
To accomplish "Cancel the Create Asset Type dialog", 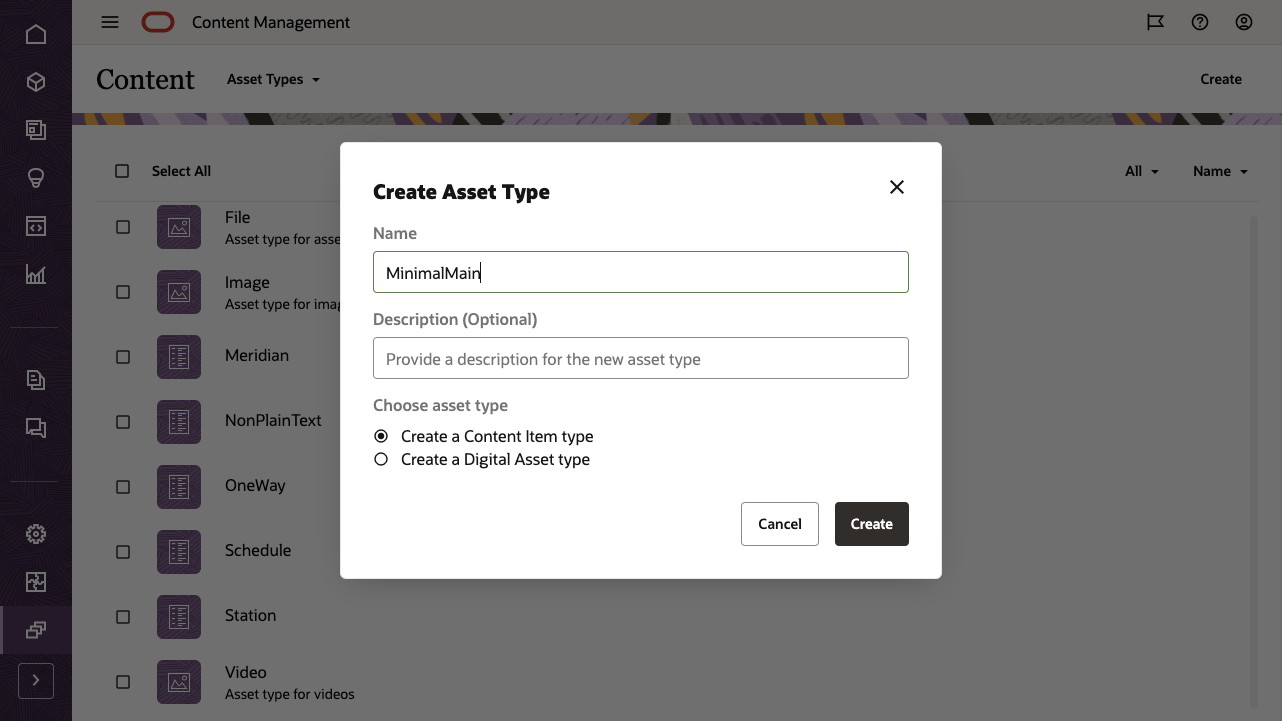I will coord(779,523).
